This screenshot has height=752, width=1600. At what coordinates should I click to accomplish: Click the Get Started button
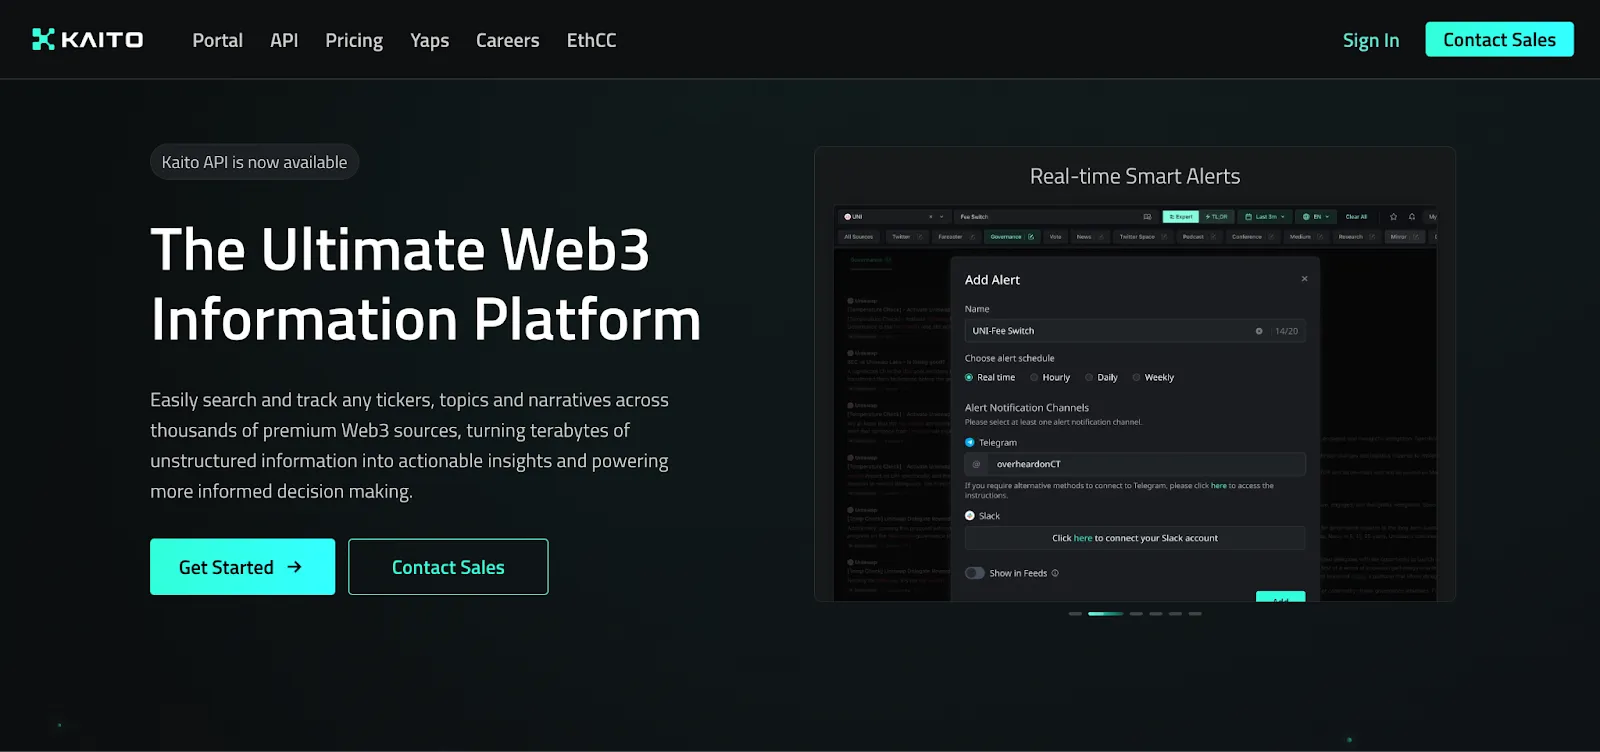tap(242, 567)
